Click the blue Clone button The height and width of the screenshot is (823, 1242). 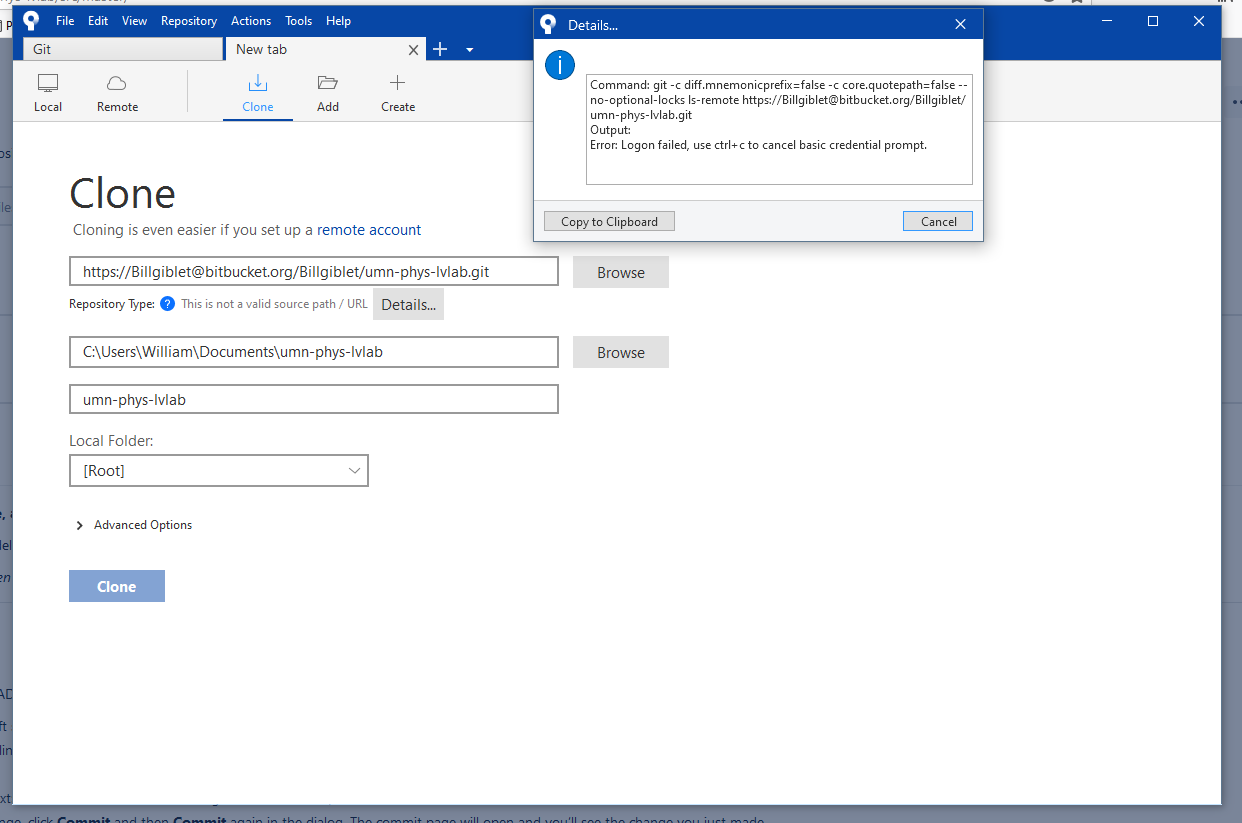(x=117, y=586)
